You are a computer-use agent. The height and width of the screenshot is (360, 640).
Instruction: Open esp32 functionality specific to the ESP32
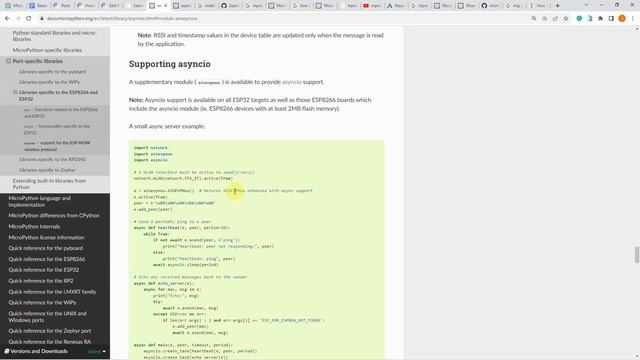57,129
